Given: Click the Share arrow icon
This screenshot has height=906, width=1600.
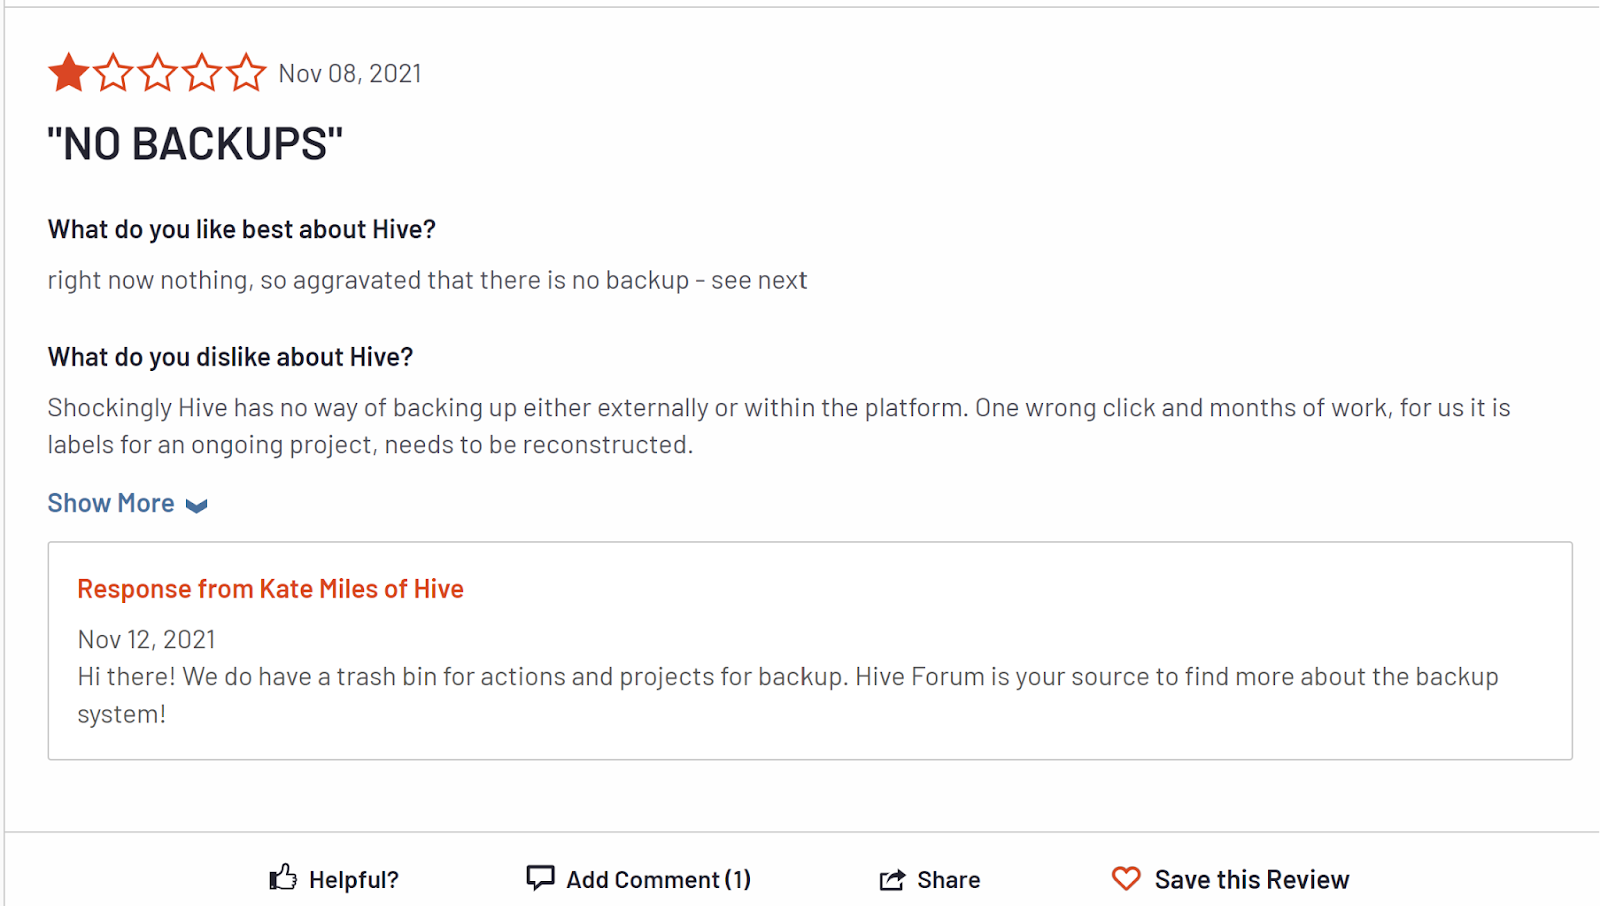Looking at the screenshot, I should (892, 879).
